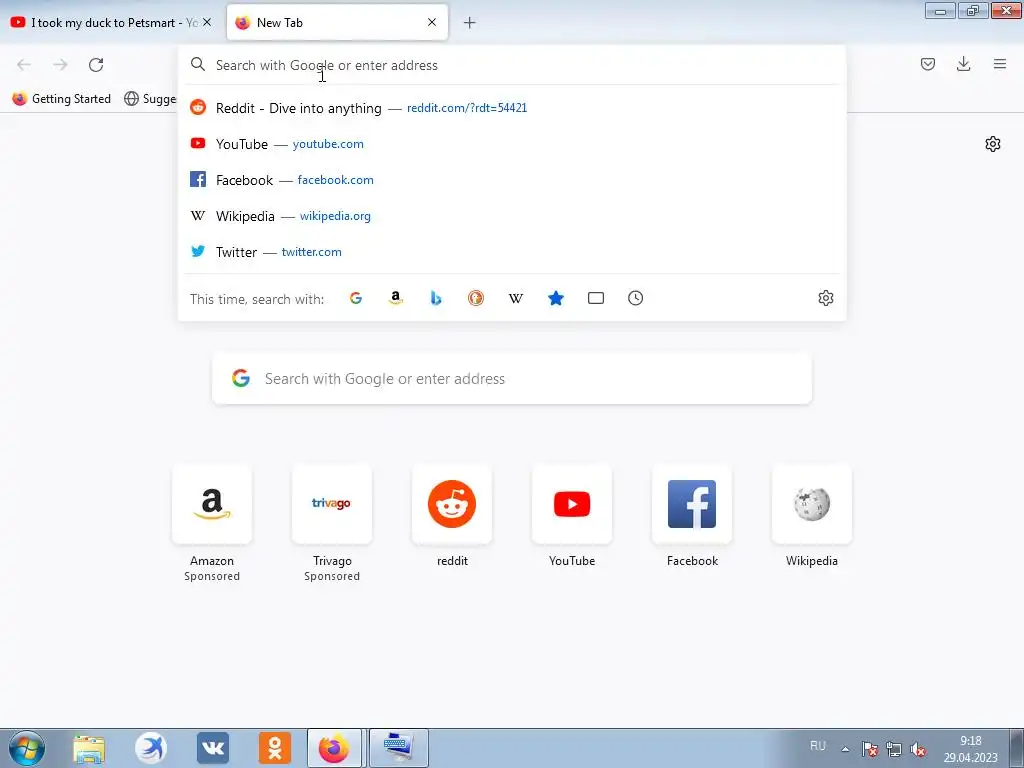Image resolution: width=1024 pixels, height=768 pixels.
Task: Click the muted volume tray icon
Action: pyautogui.click(x=918, y=749)
